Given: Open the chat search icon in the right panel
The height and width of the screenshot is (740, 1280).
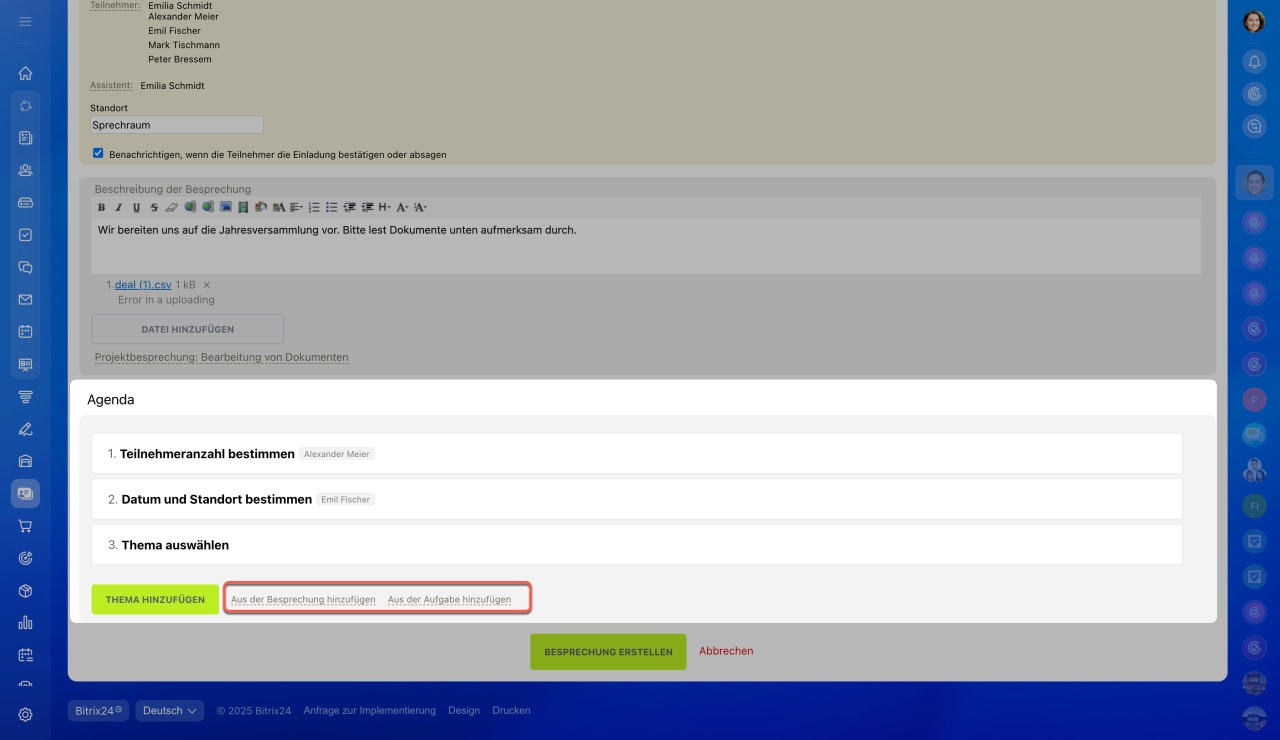Looking at the screenshot, I should click(x=1254, y=126).
